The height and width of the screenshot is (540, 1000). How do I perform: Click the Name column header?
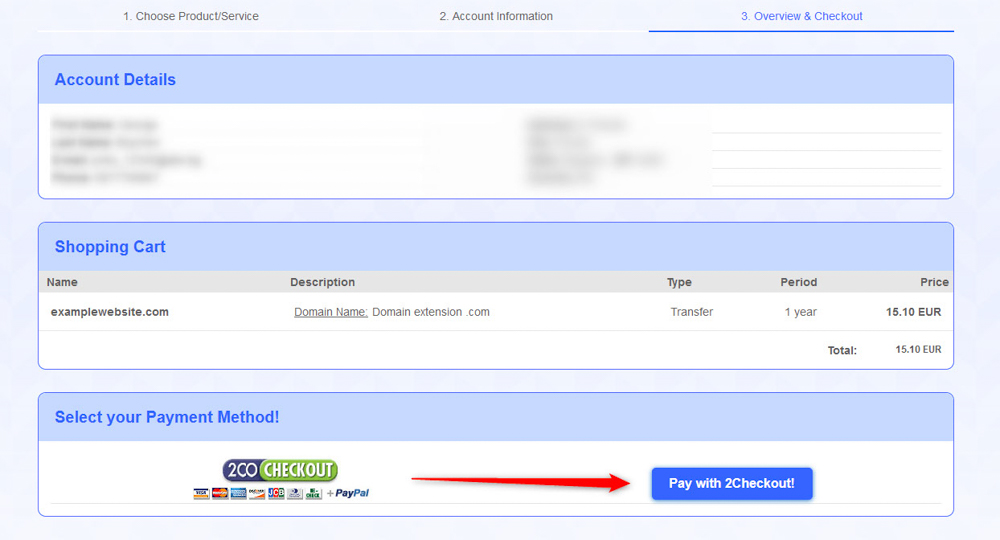point(62,282)
